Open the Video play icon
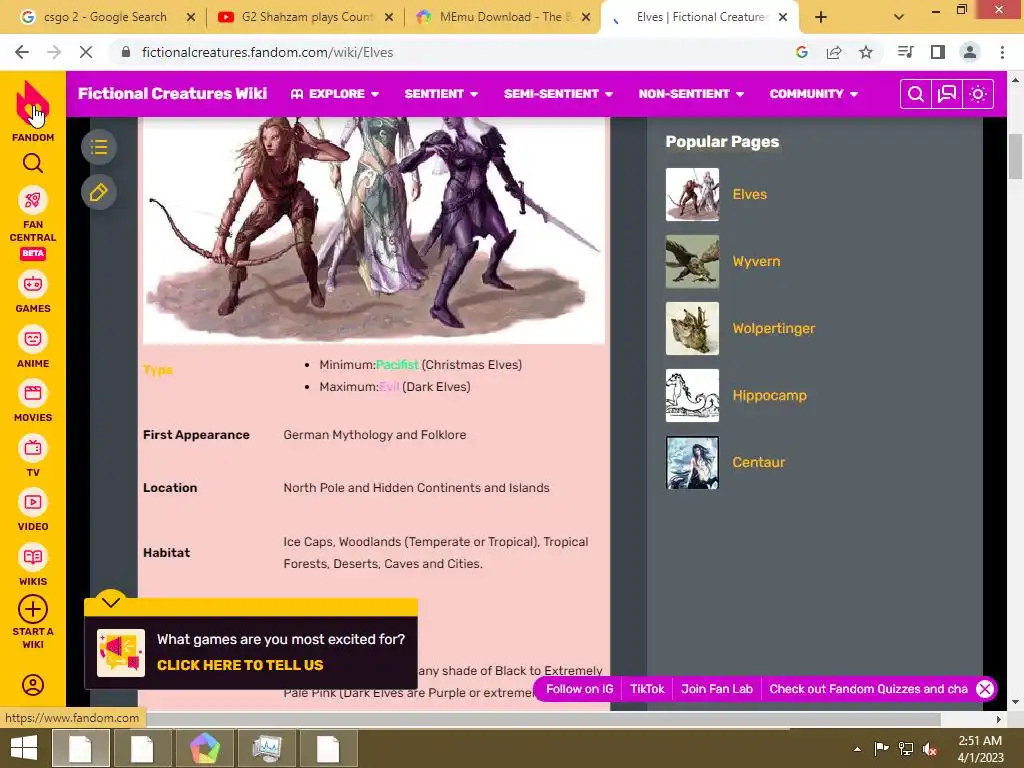The height and width of the screenshot is (768, 1024). pos(33,502)
